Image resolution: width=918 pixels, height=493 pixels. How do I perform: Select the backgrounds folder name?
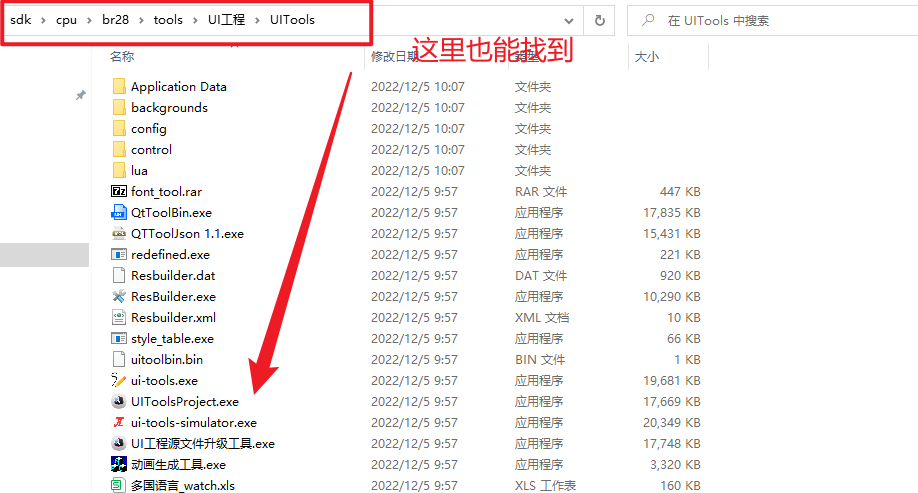[x=169, y=108]
